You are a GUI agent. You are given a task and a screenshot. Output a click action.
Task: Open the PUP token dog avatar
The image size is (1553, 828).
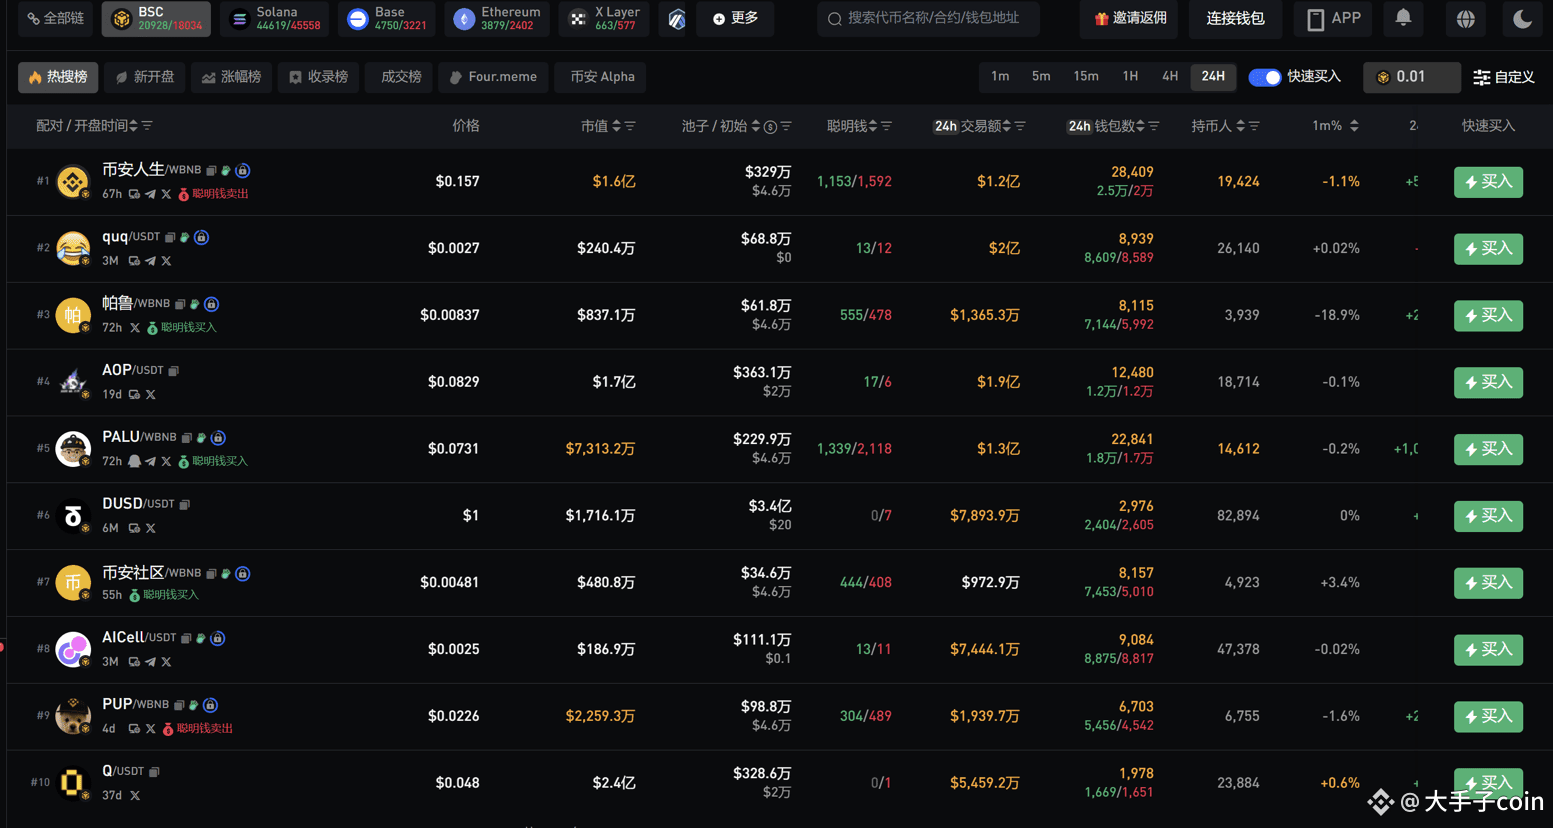pyautogui.click(x=73, y=716)
